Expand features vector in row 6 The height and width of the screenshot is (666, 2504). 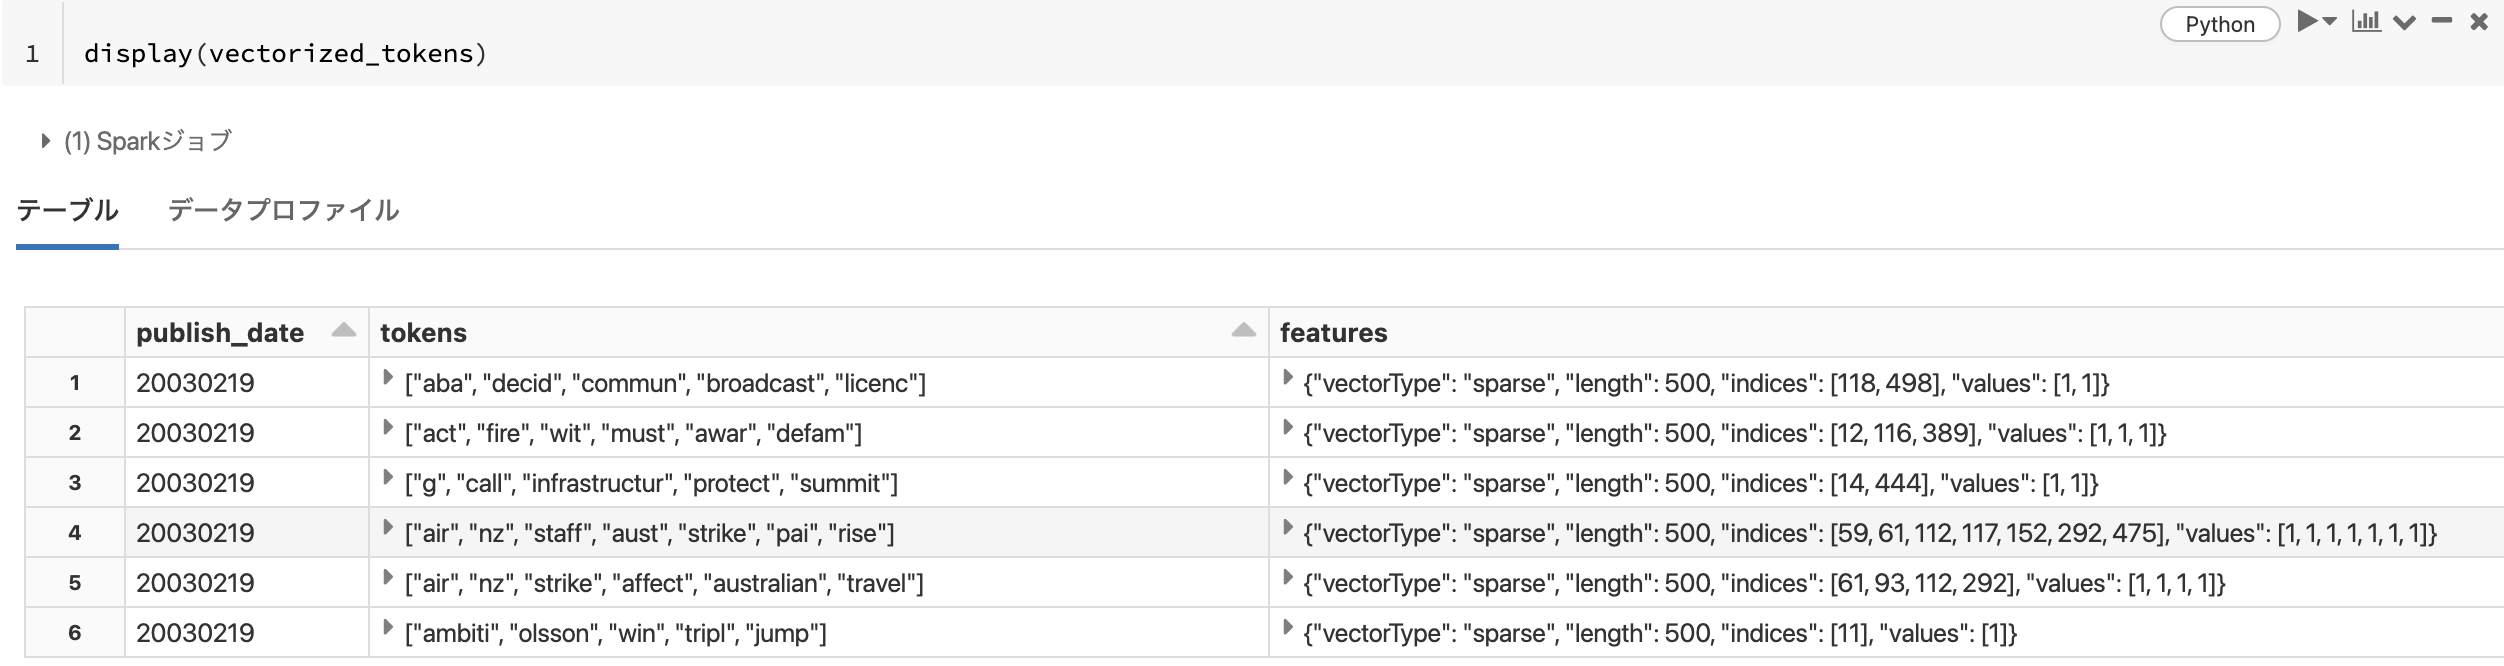point(1288,628)
